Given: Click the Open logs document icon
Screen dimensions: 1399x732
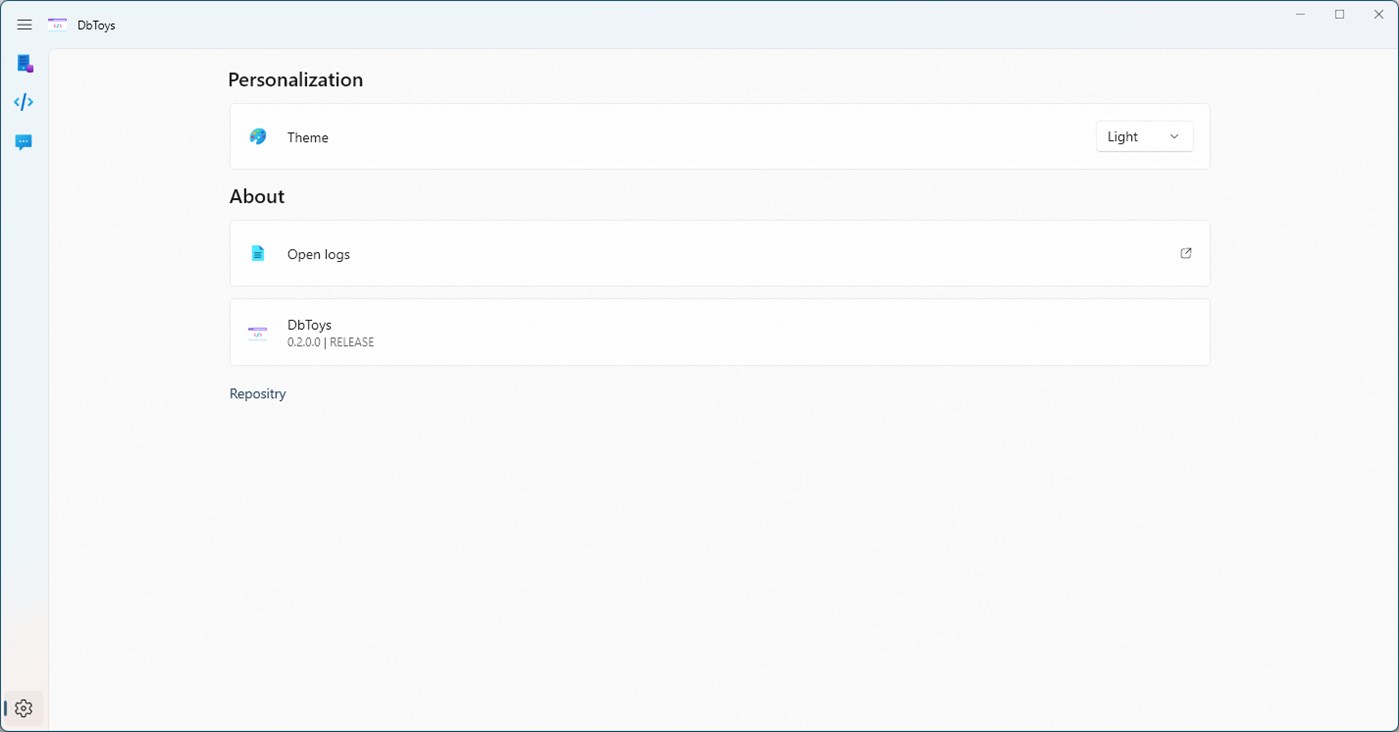Looking at the screenshot, I should [258, 253].
